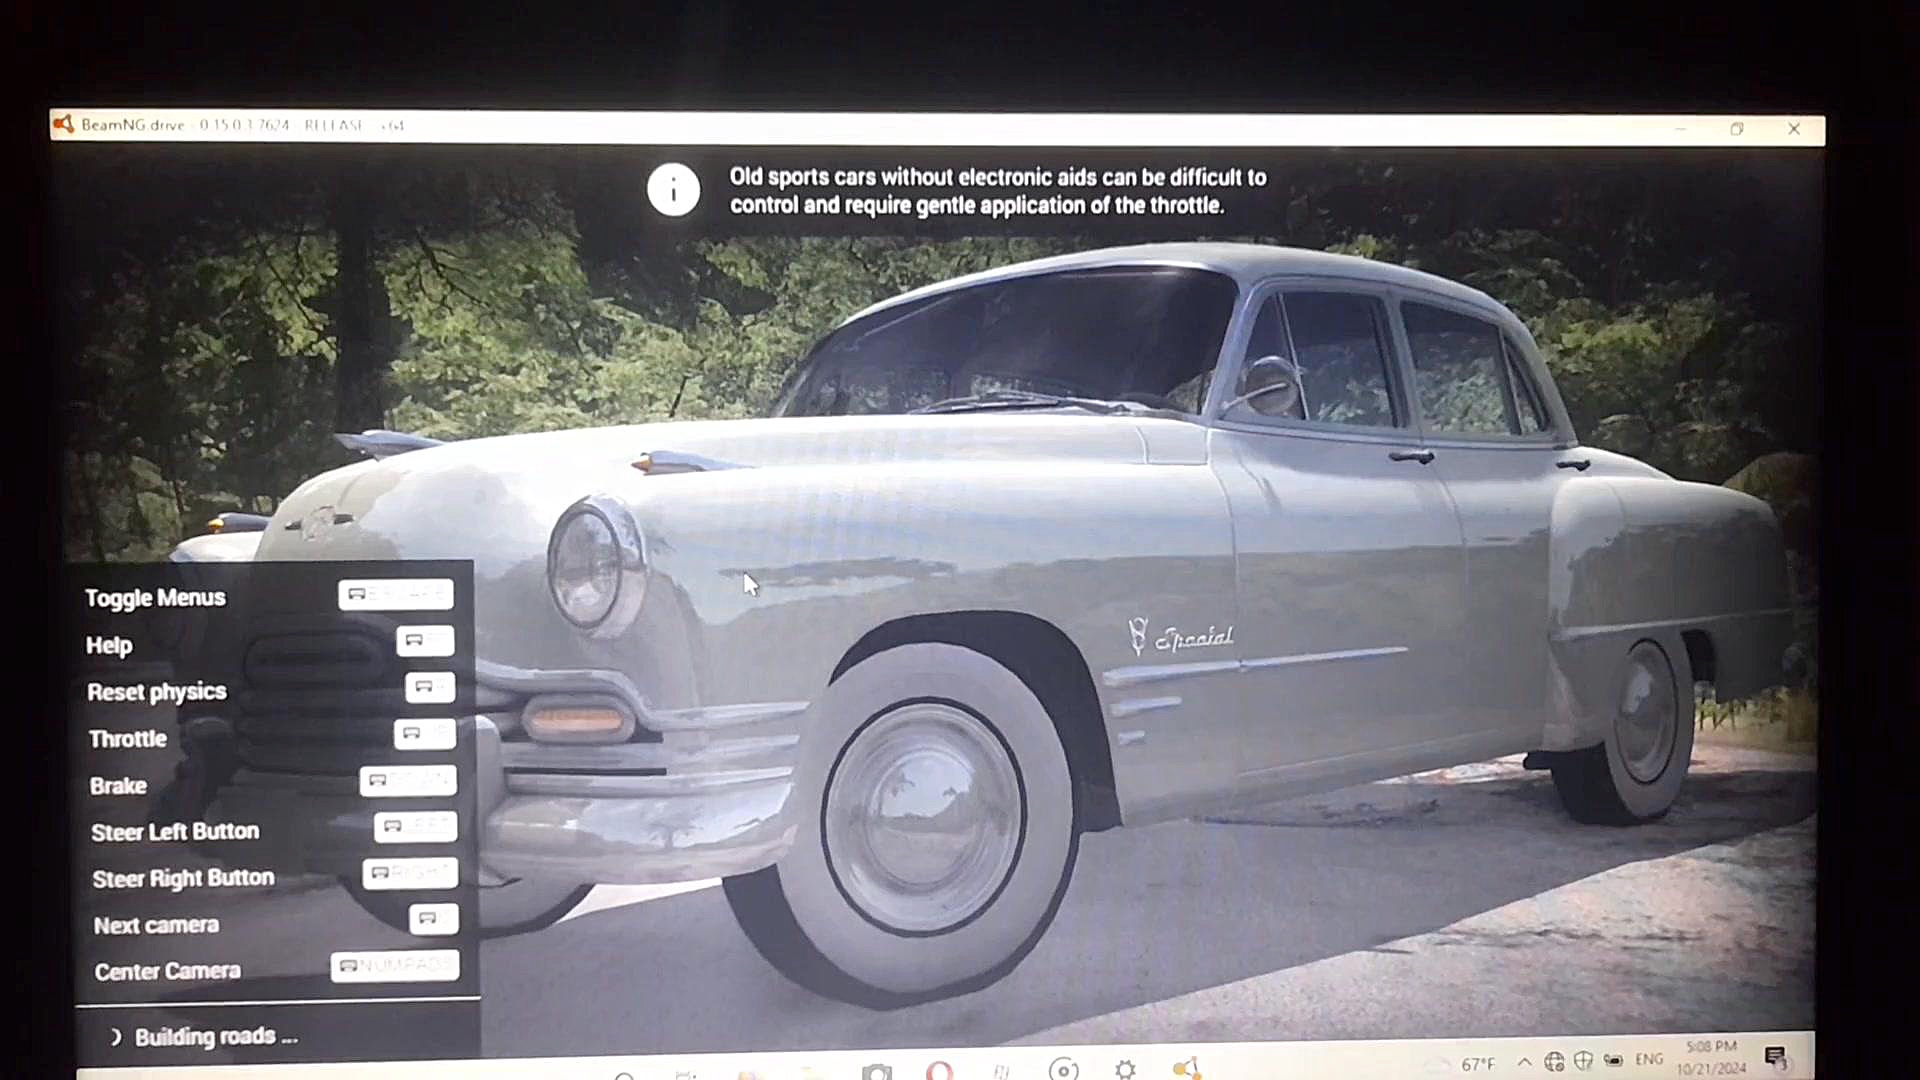Open the ENG language selector
Screen dimensions: 1920x1080
coord(1649,1059)
